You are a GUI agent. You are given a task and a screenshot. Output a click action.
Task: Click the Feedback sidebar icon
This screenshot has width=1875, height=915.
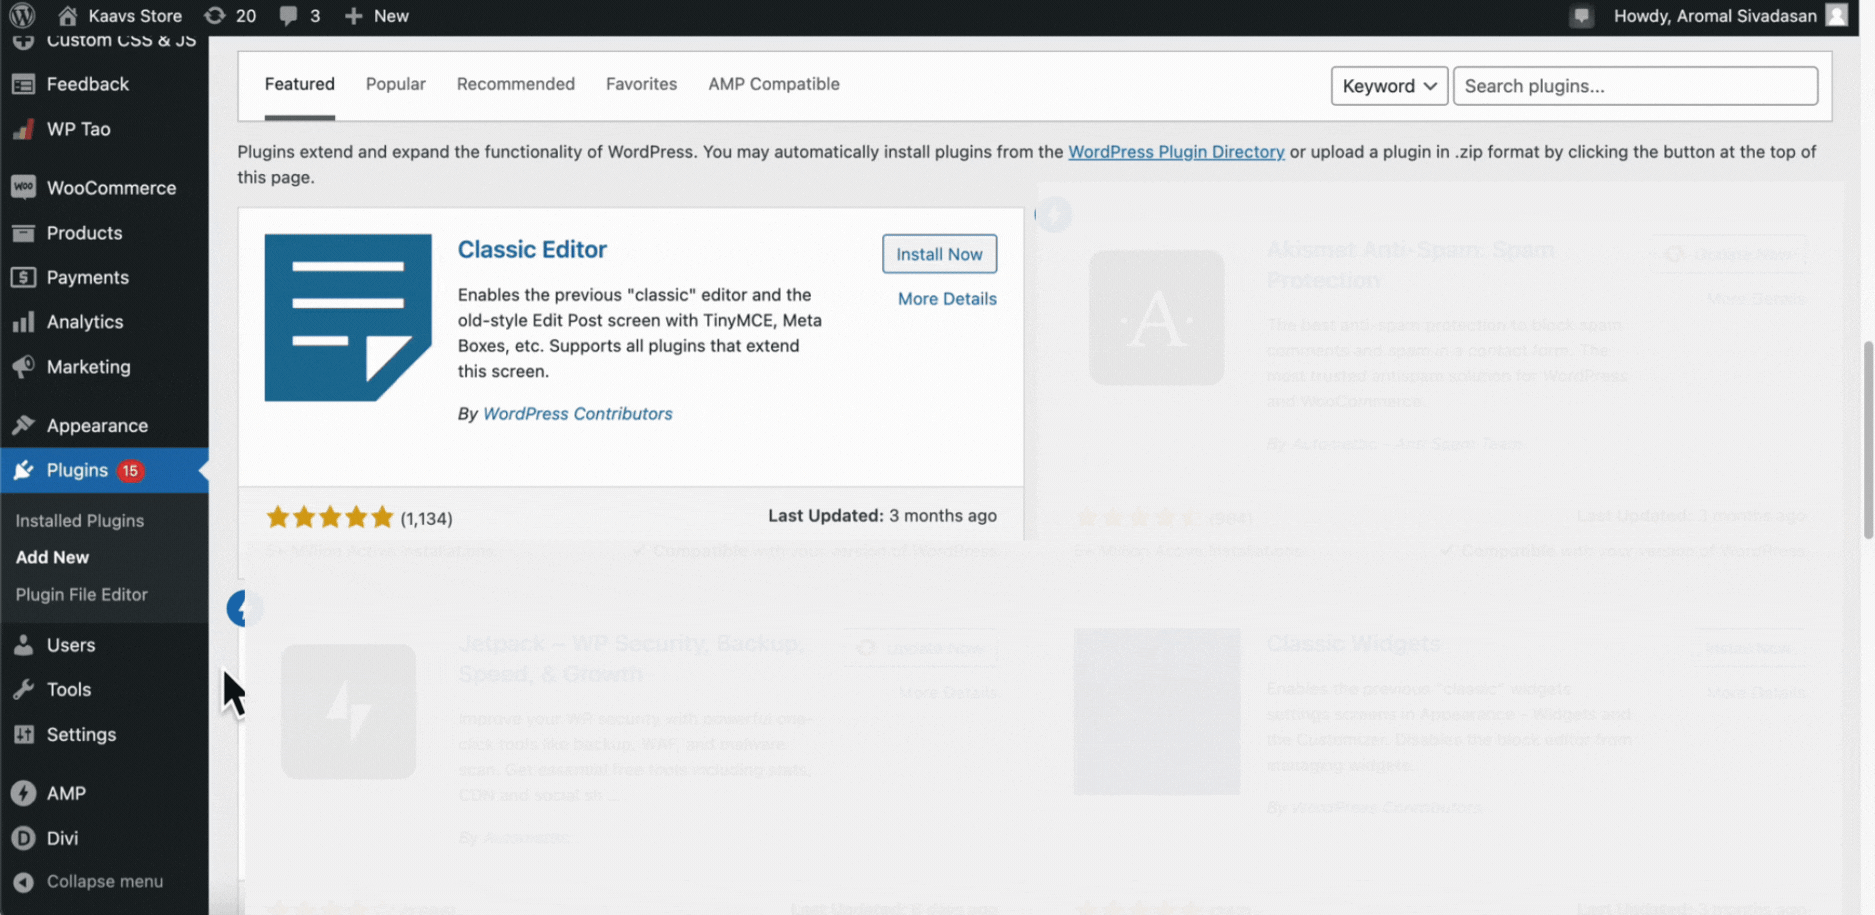point(23,84)
